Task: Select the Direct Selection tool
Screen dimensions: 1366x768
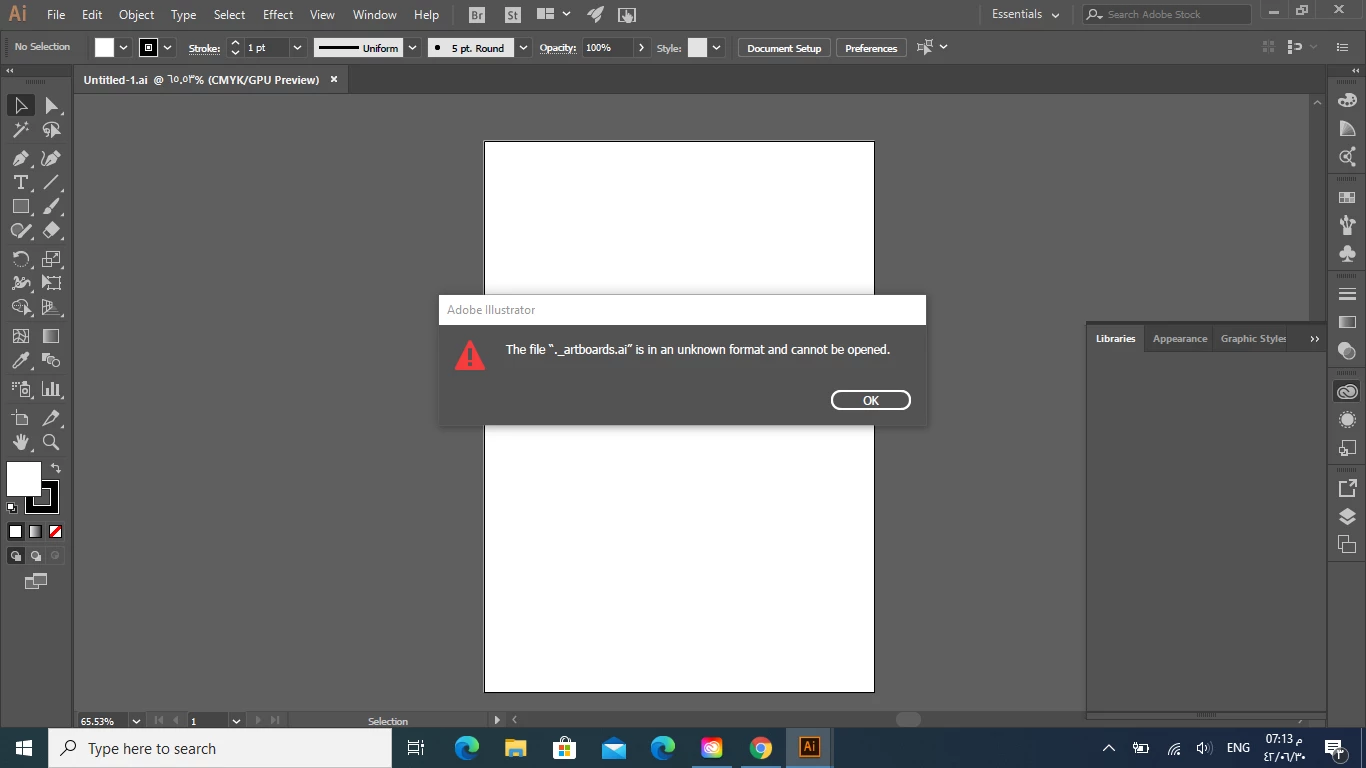Action: click(51, 105)
